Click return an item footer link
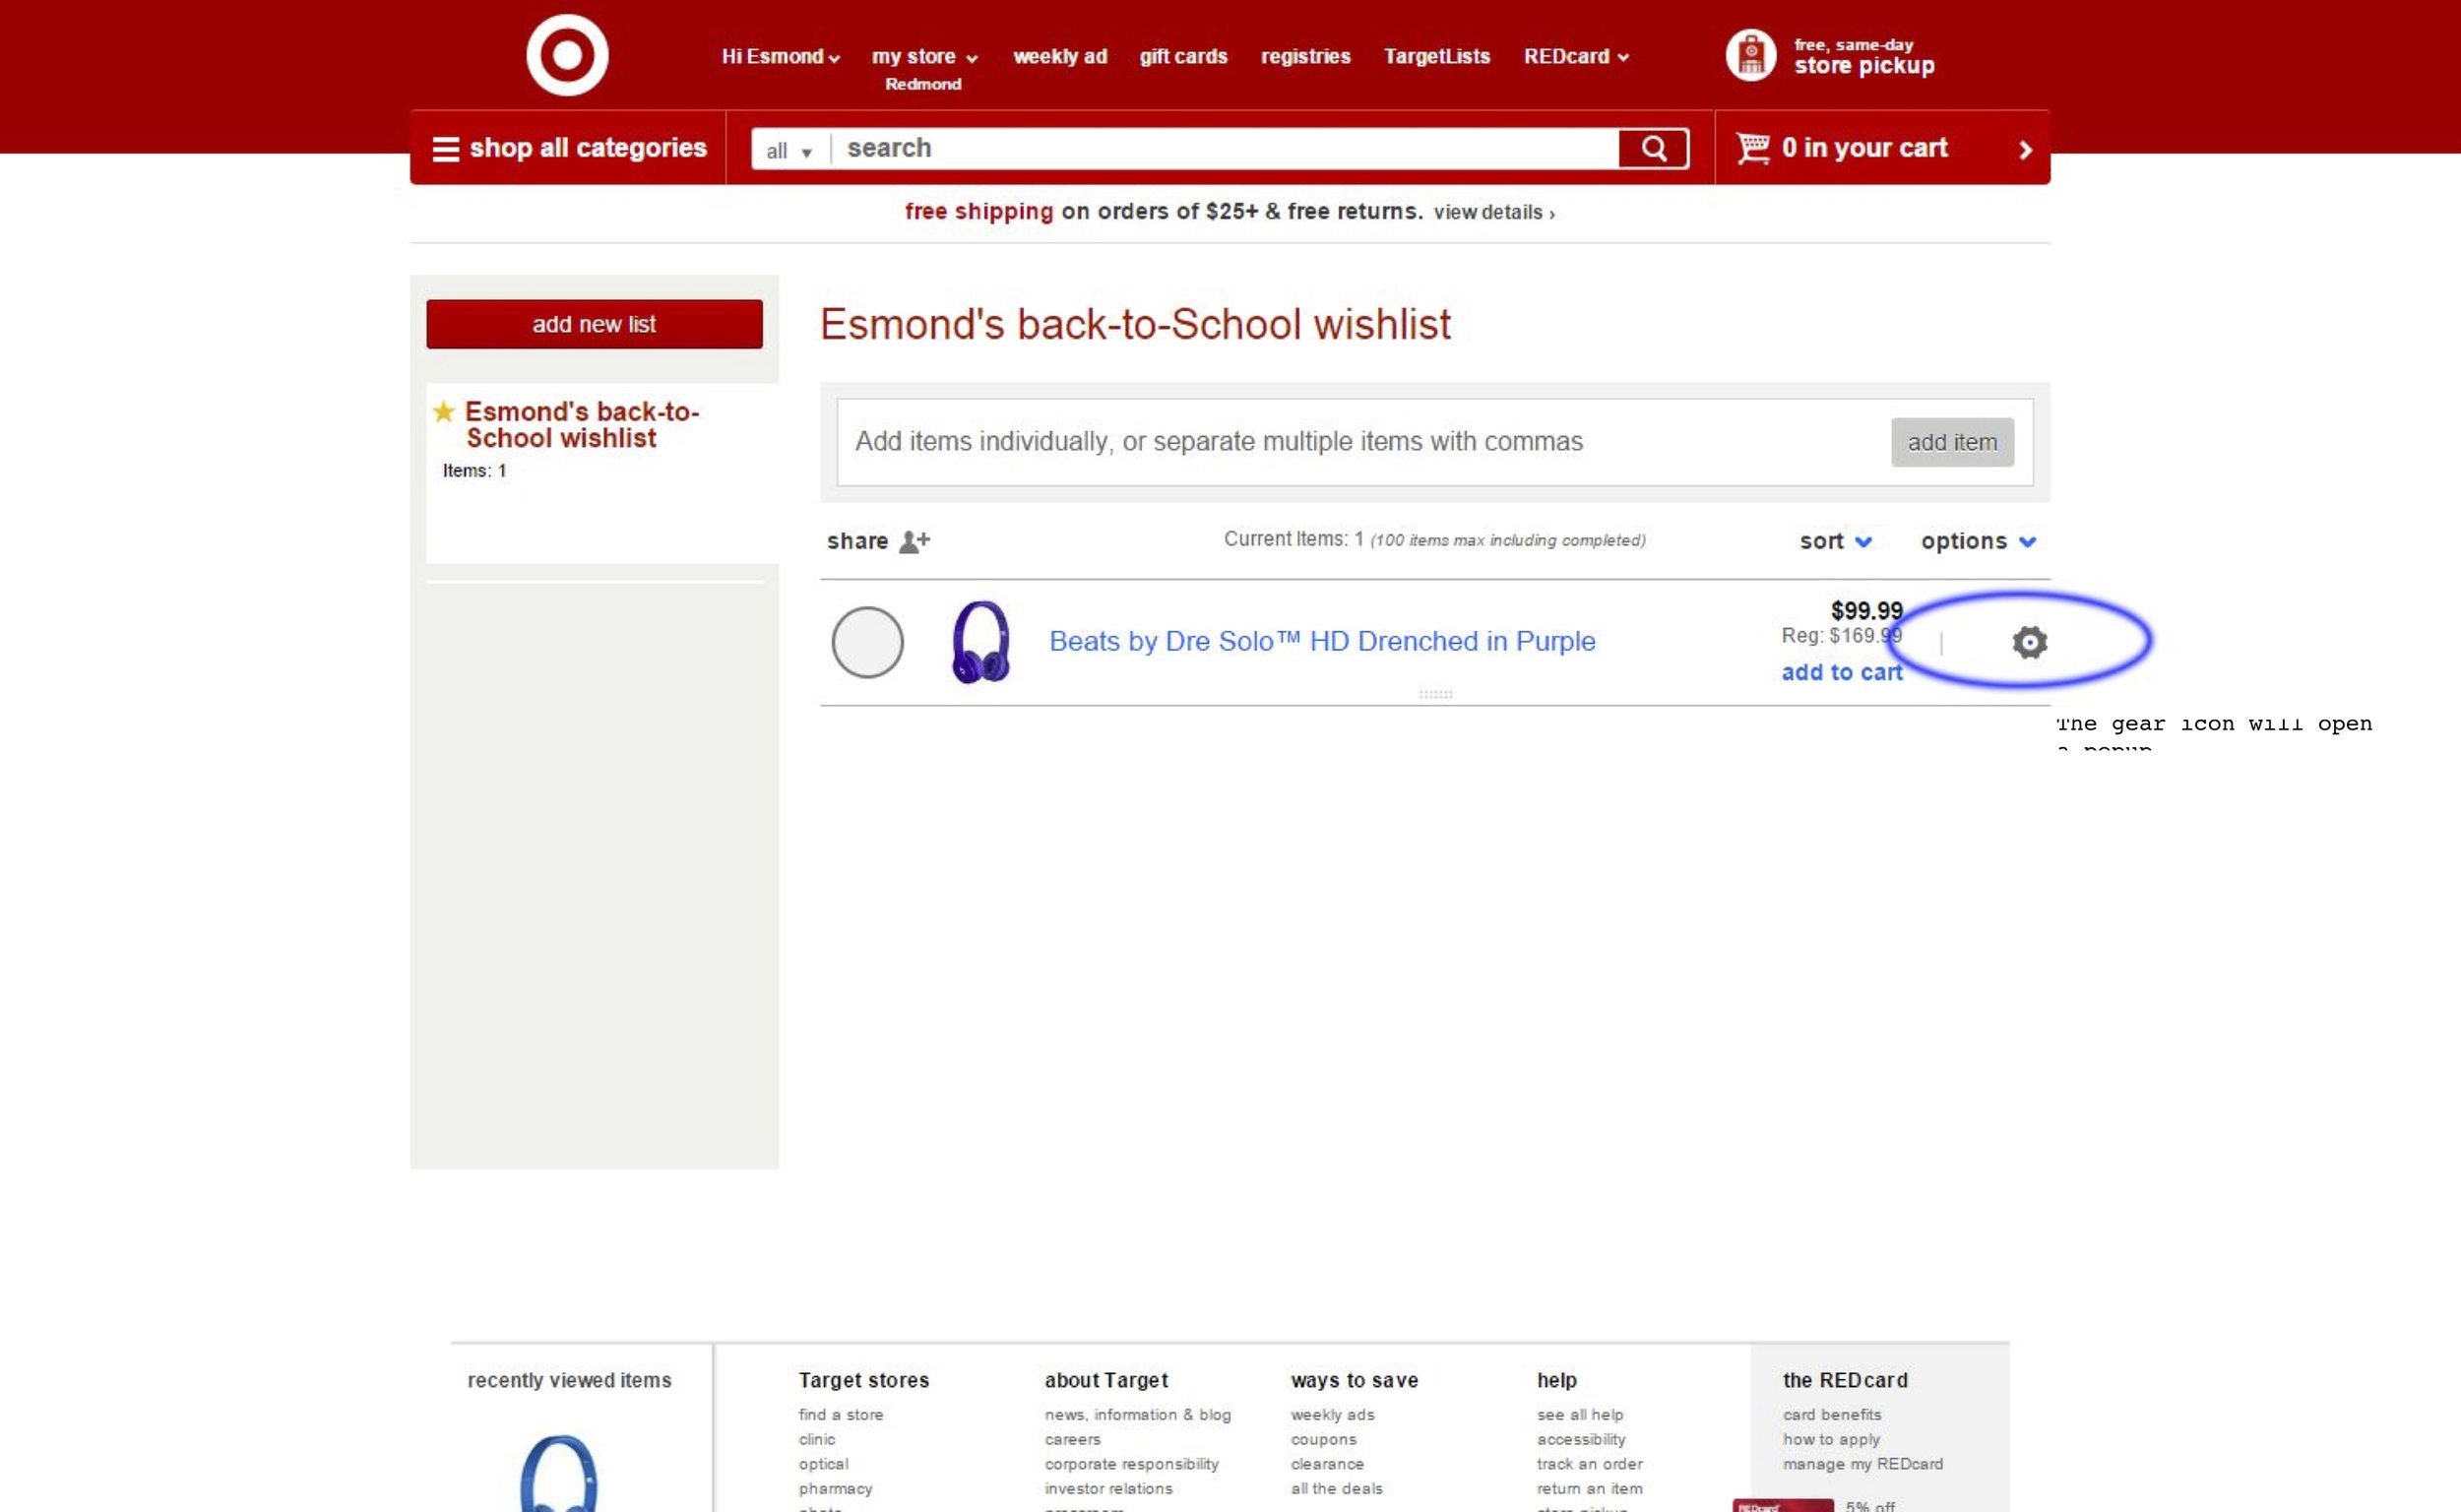Image resolution: width=2461 pixels, height=1512 pixels. [x=1589, y=1488]
